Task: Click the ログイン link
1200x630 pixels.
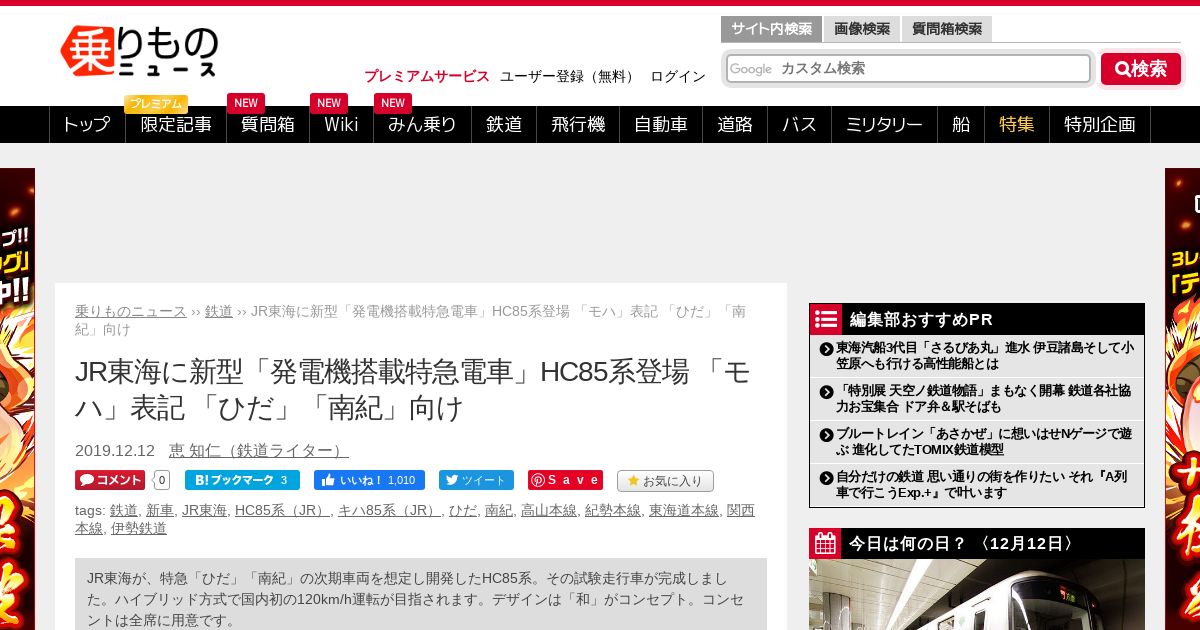Action: coord(678,76)
